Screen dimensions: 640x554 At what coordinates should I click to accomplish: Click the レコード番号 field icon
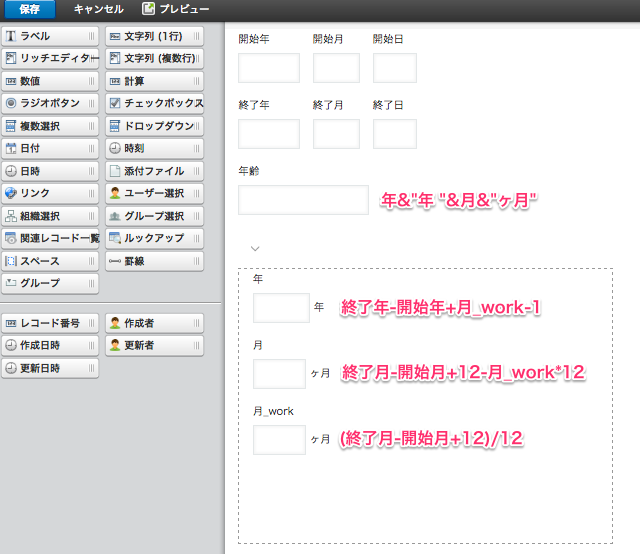pos(11,323)
